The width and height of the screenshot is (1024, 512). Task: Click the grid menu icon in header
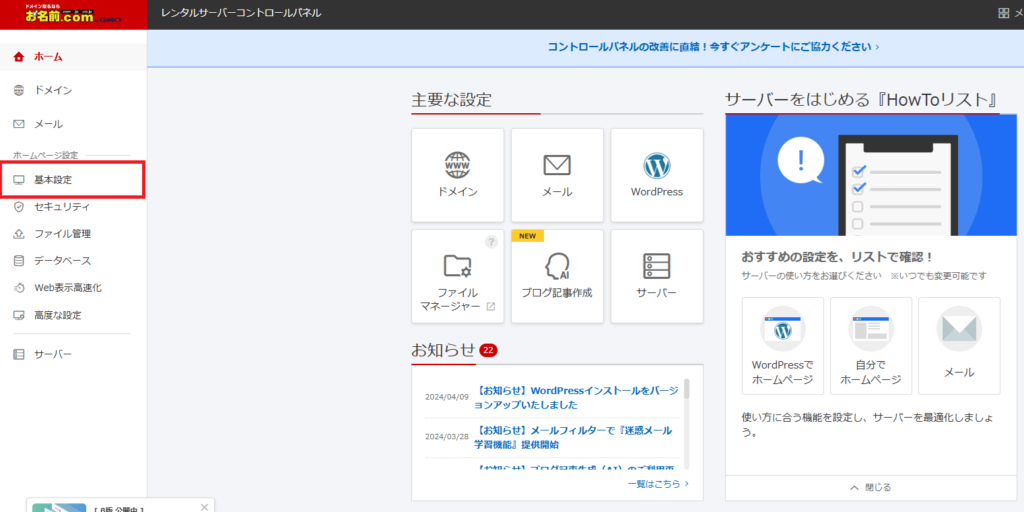tap(1003, 13)
